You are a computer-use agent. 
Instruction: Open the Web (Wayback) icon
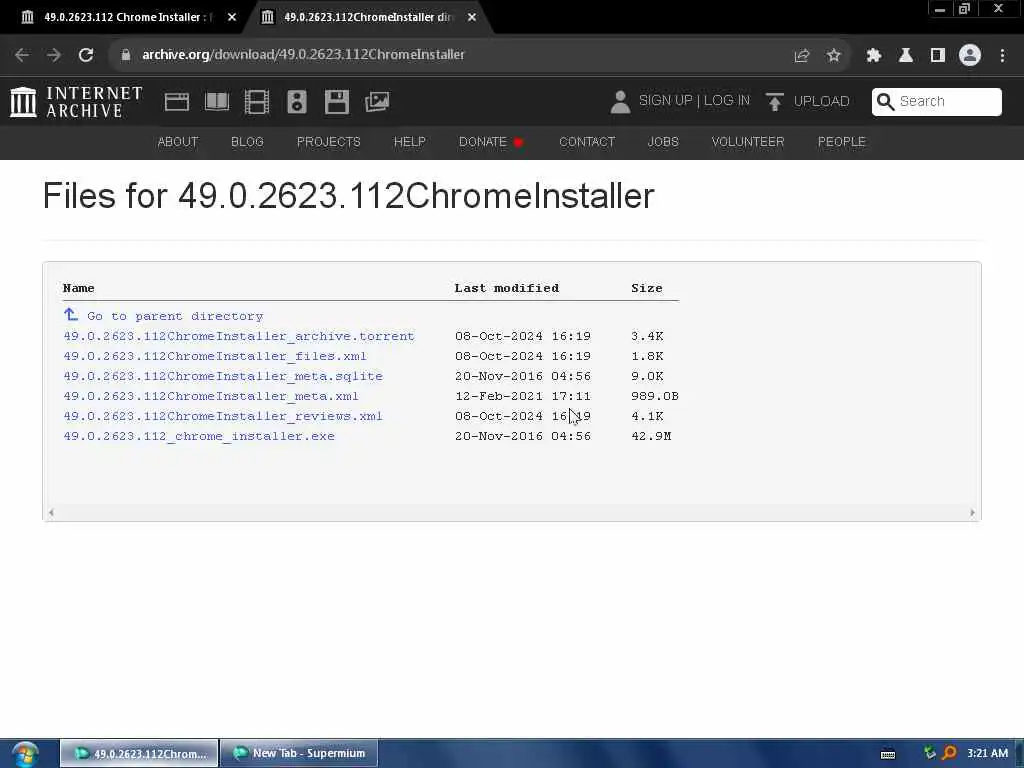(x=176, y=102)
